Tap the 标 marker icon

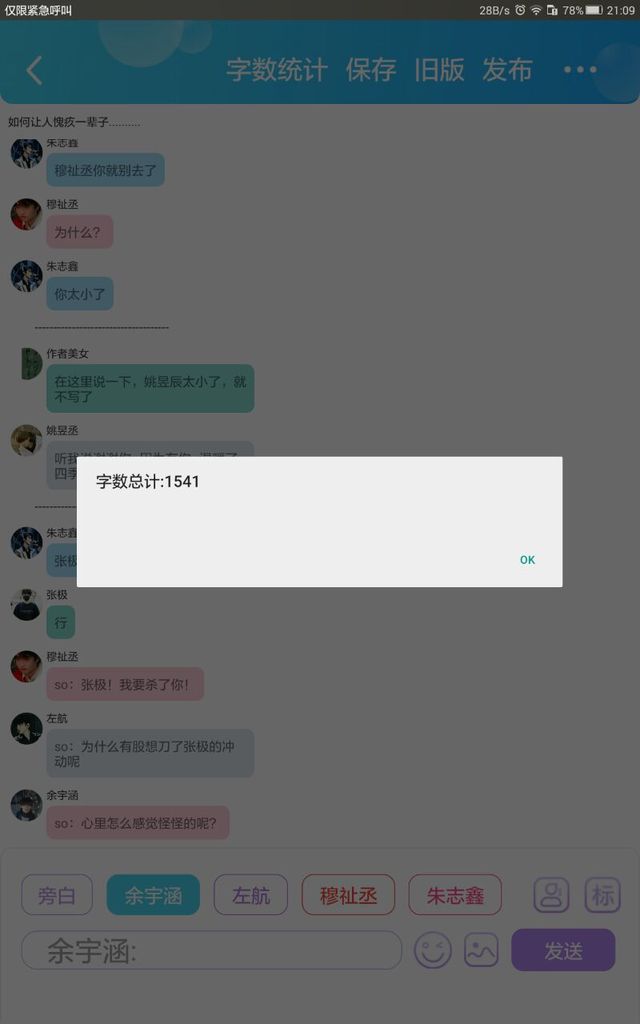602,895
